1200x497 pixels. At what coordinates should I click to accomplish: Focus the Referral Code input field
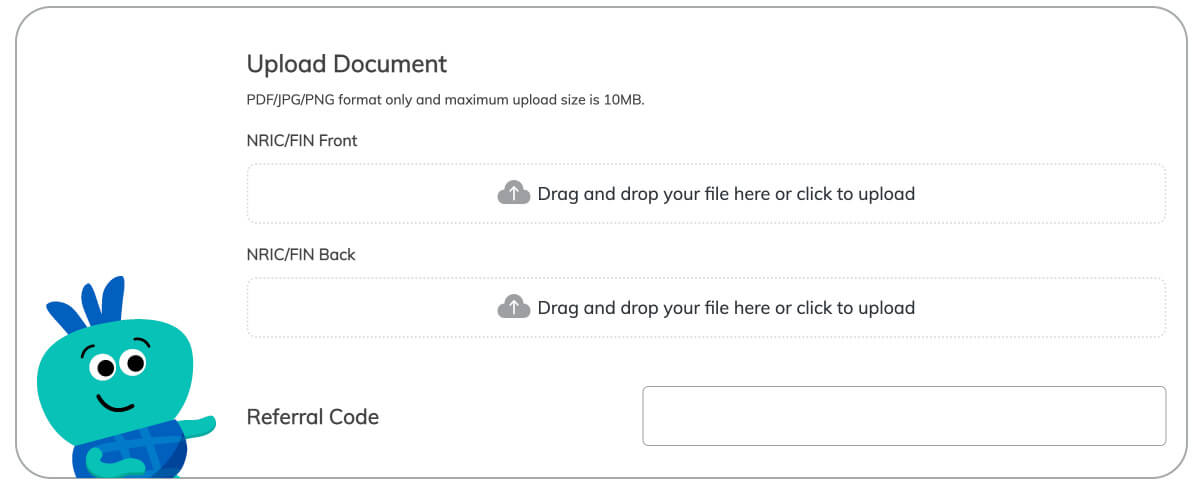pyautogui.click(x=904, y=416)
